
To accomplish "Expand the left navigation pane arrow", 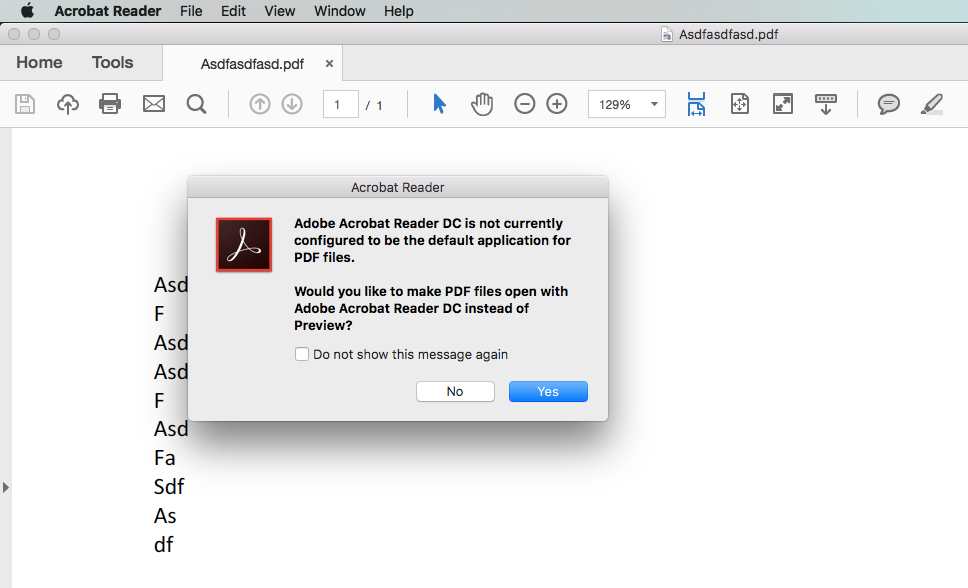I will (6, 487).
